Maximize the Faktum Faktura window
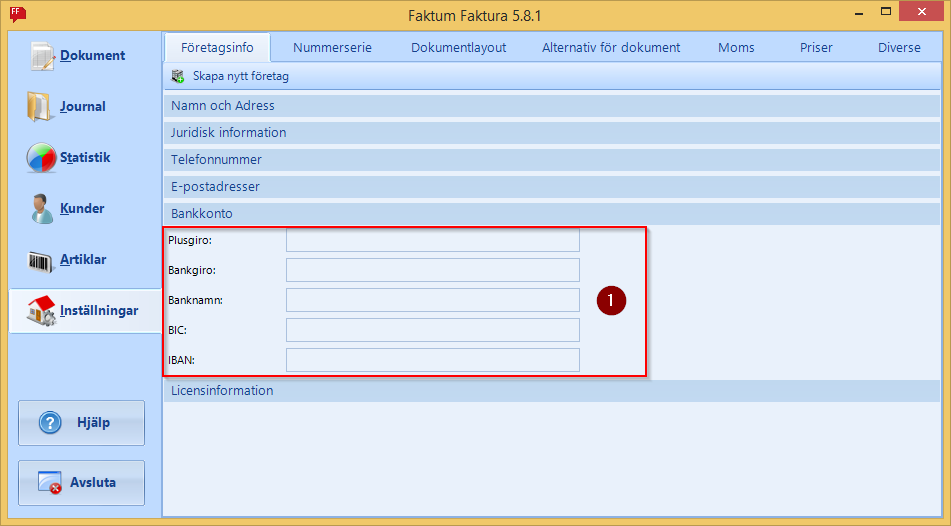951x526 pixels. coord(886,12)
